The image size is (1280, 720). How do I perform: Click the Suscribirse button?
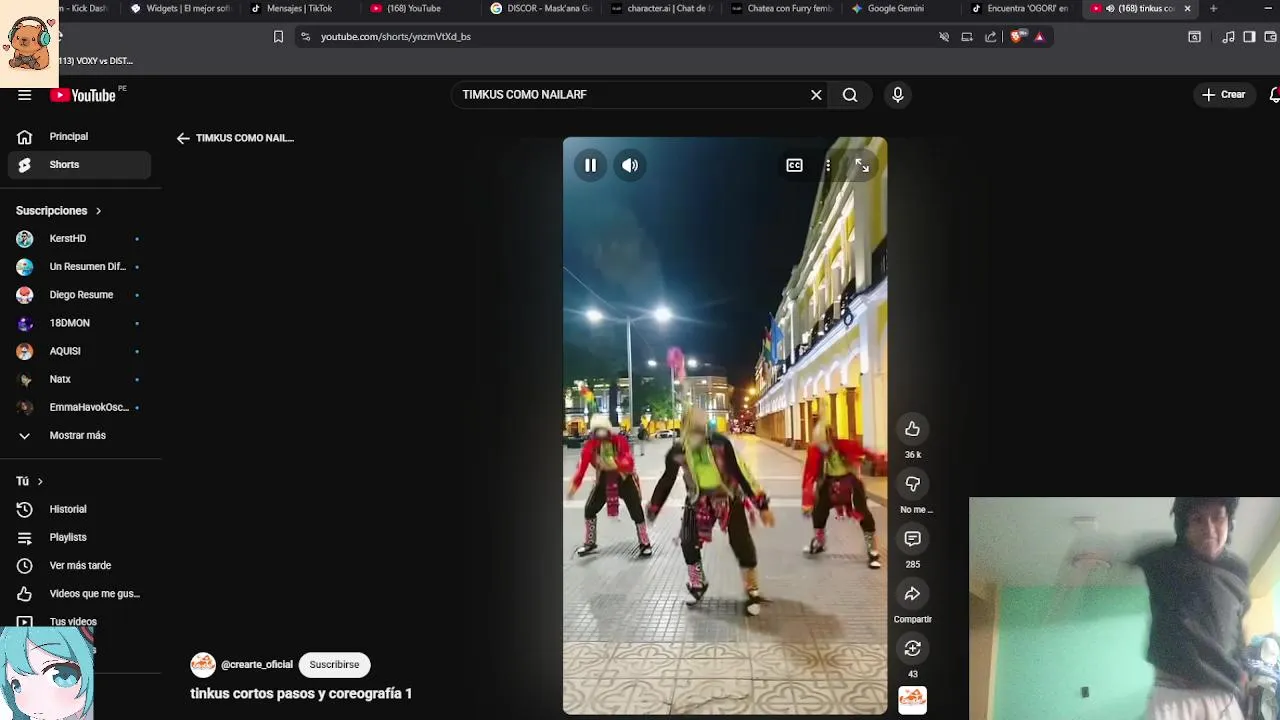pos(334,664)
